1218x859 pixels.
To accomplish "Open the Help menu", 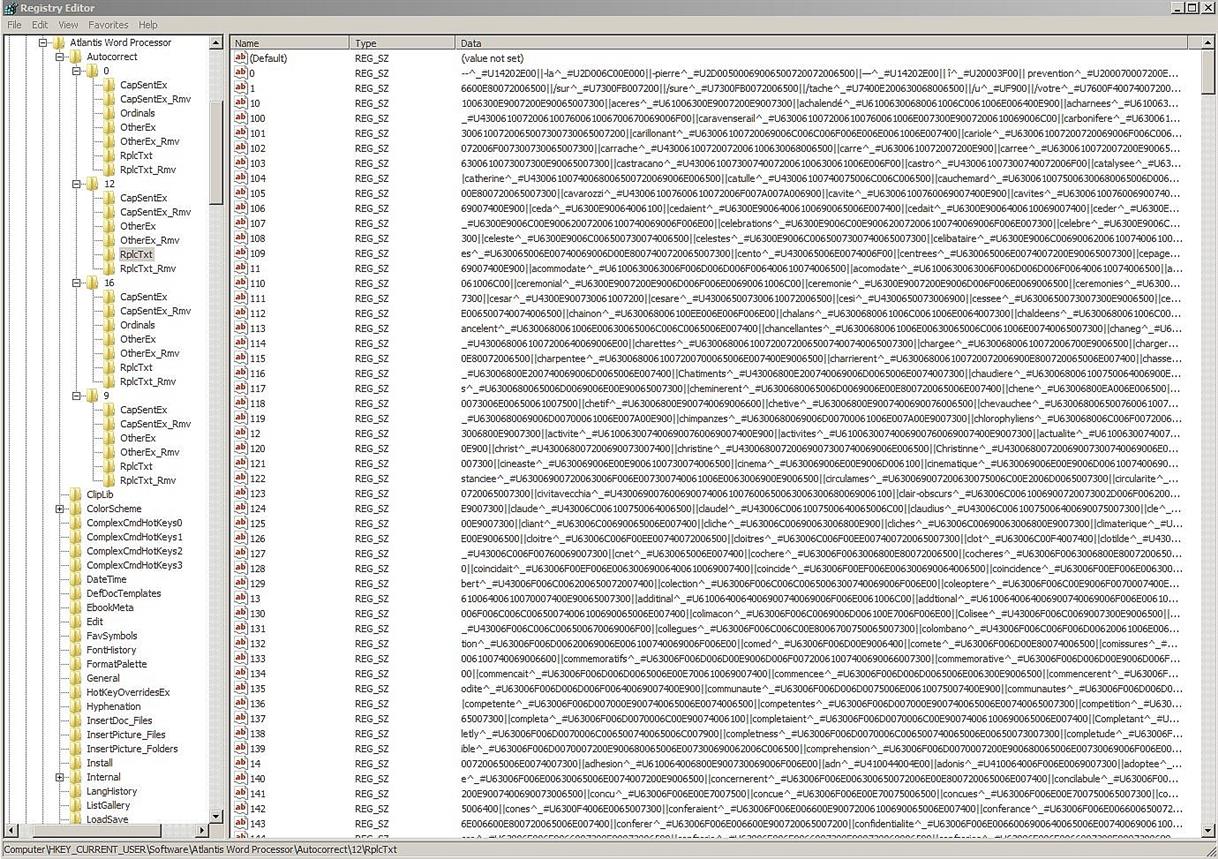I will 148,24.
